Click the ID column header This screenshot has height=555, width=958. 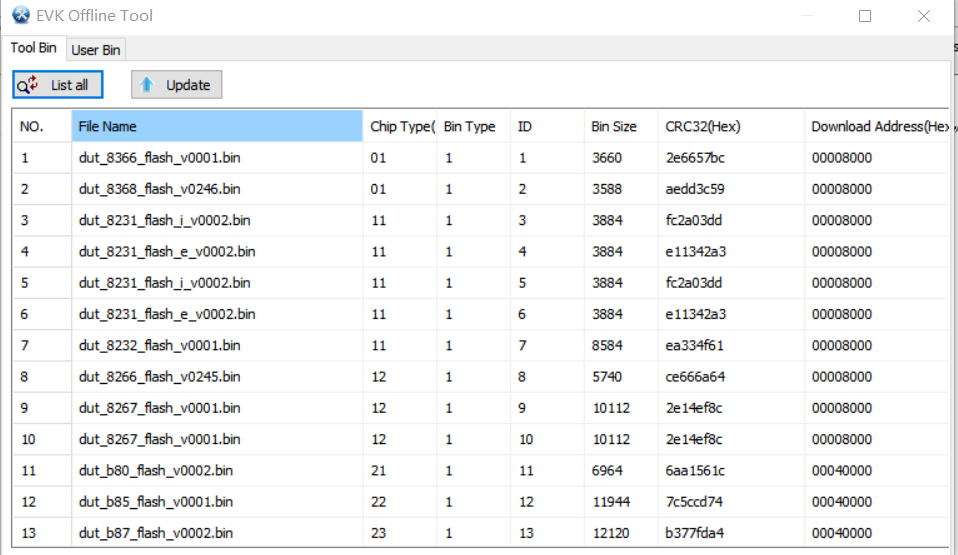(x=547, y=127)
